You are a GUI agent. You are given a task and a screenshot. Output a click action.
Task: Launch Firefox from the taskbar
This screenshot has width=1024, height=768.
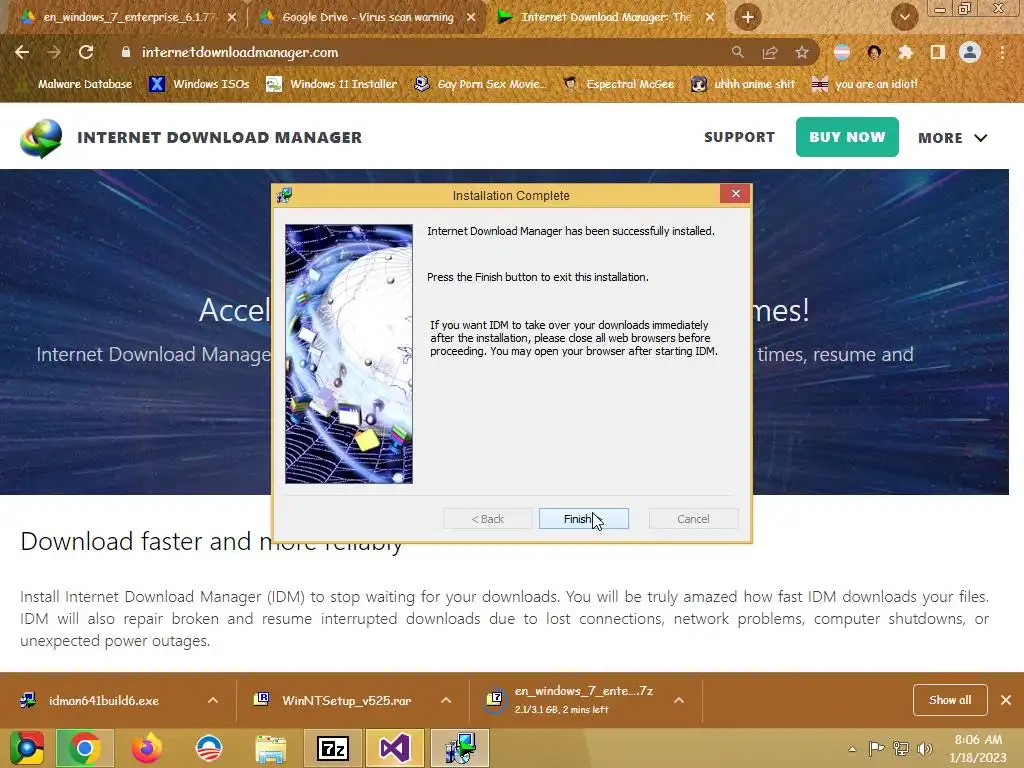(146, 748)
